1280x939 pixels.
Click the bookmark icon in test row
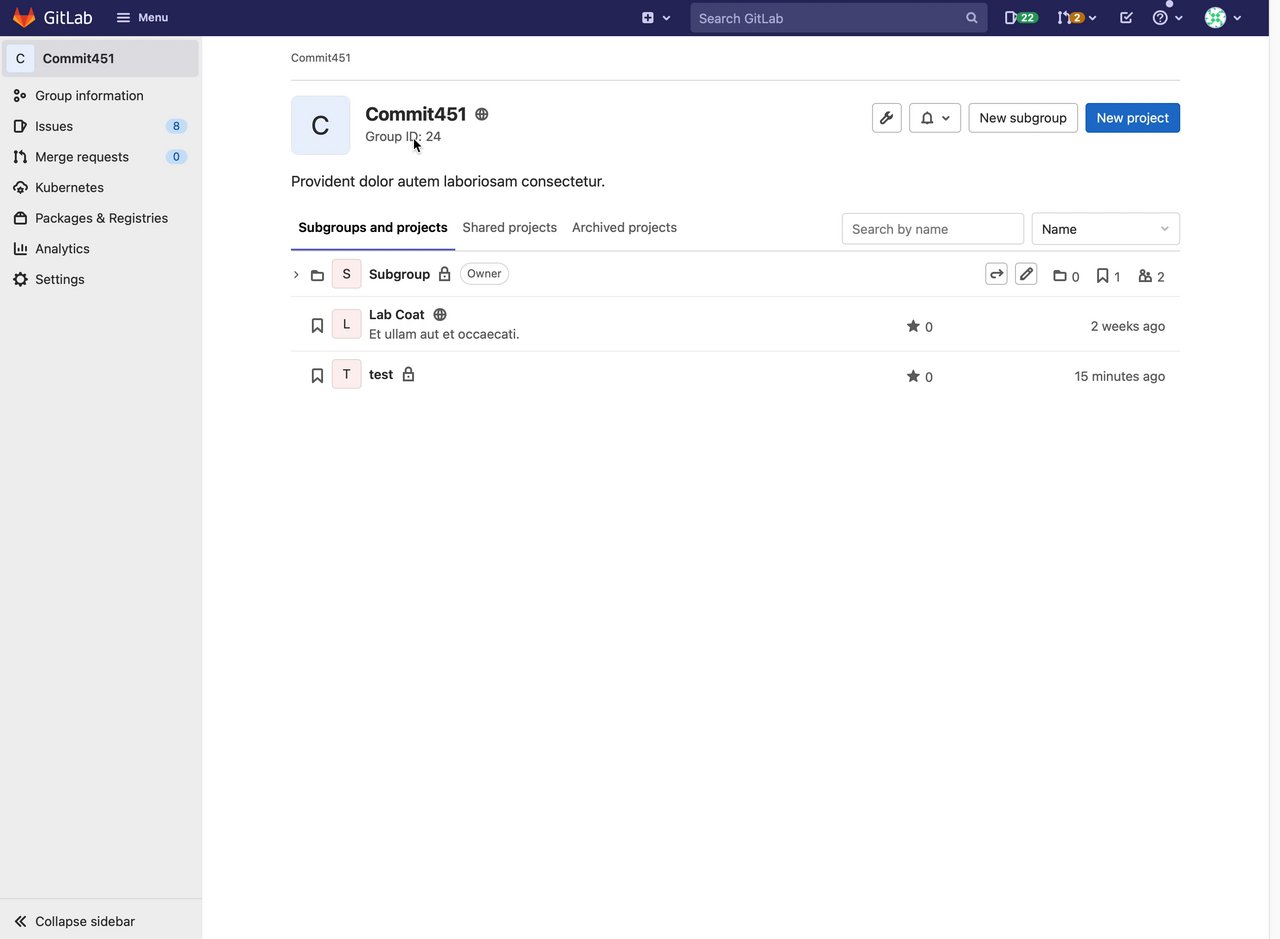317,376
